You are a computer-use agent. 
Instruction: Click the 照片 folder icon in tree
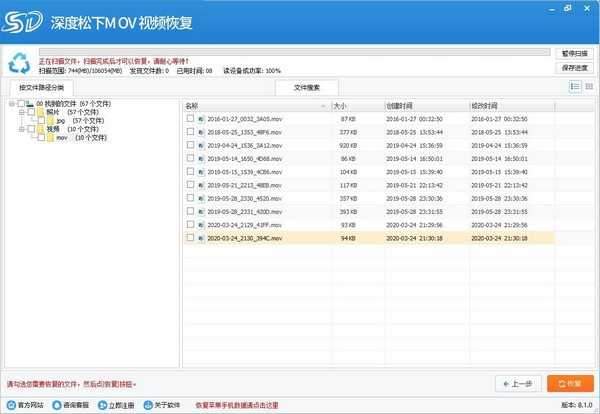click(41, 112)
